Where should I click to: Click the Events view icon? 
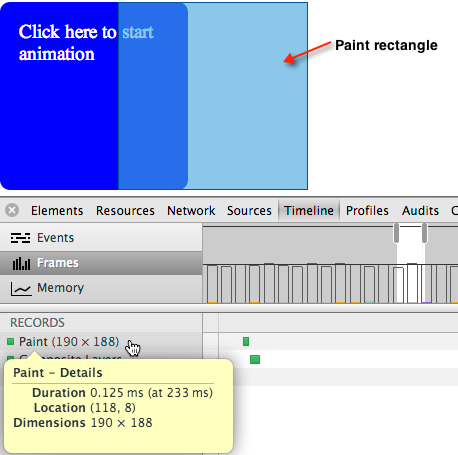point(20,238)
